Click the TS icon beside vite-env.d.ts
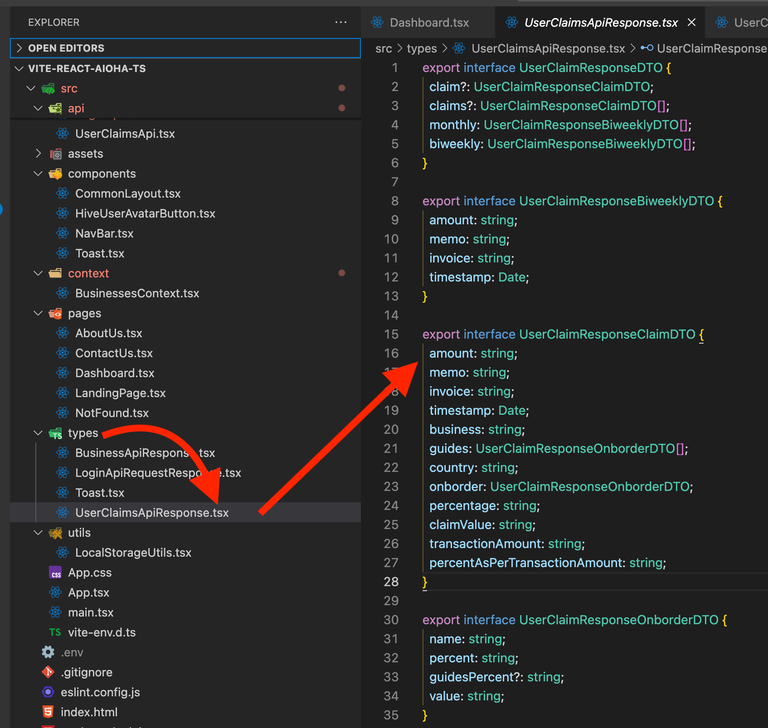This screenshot has height=728, width=768. (55, 632)
